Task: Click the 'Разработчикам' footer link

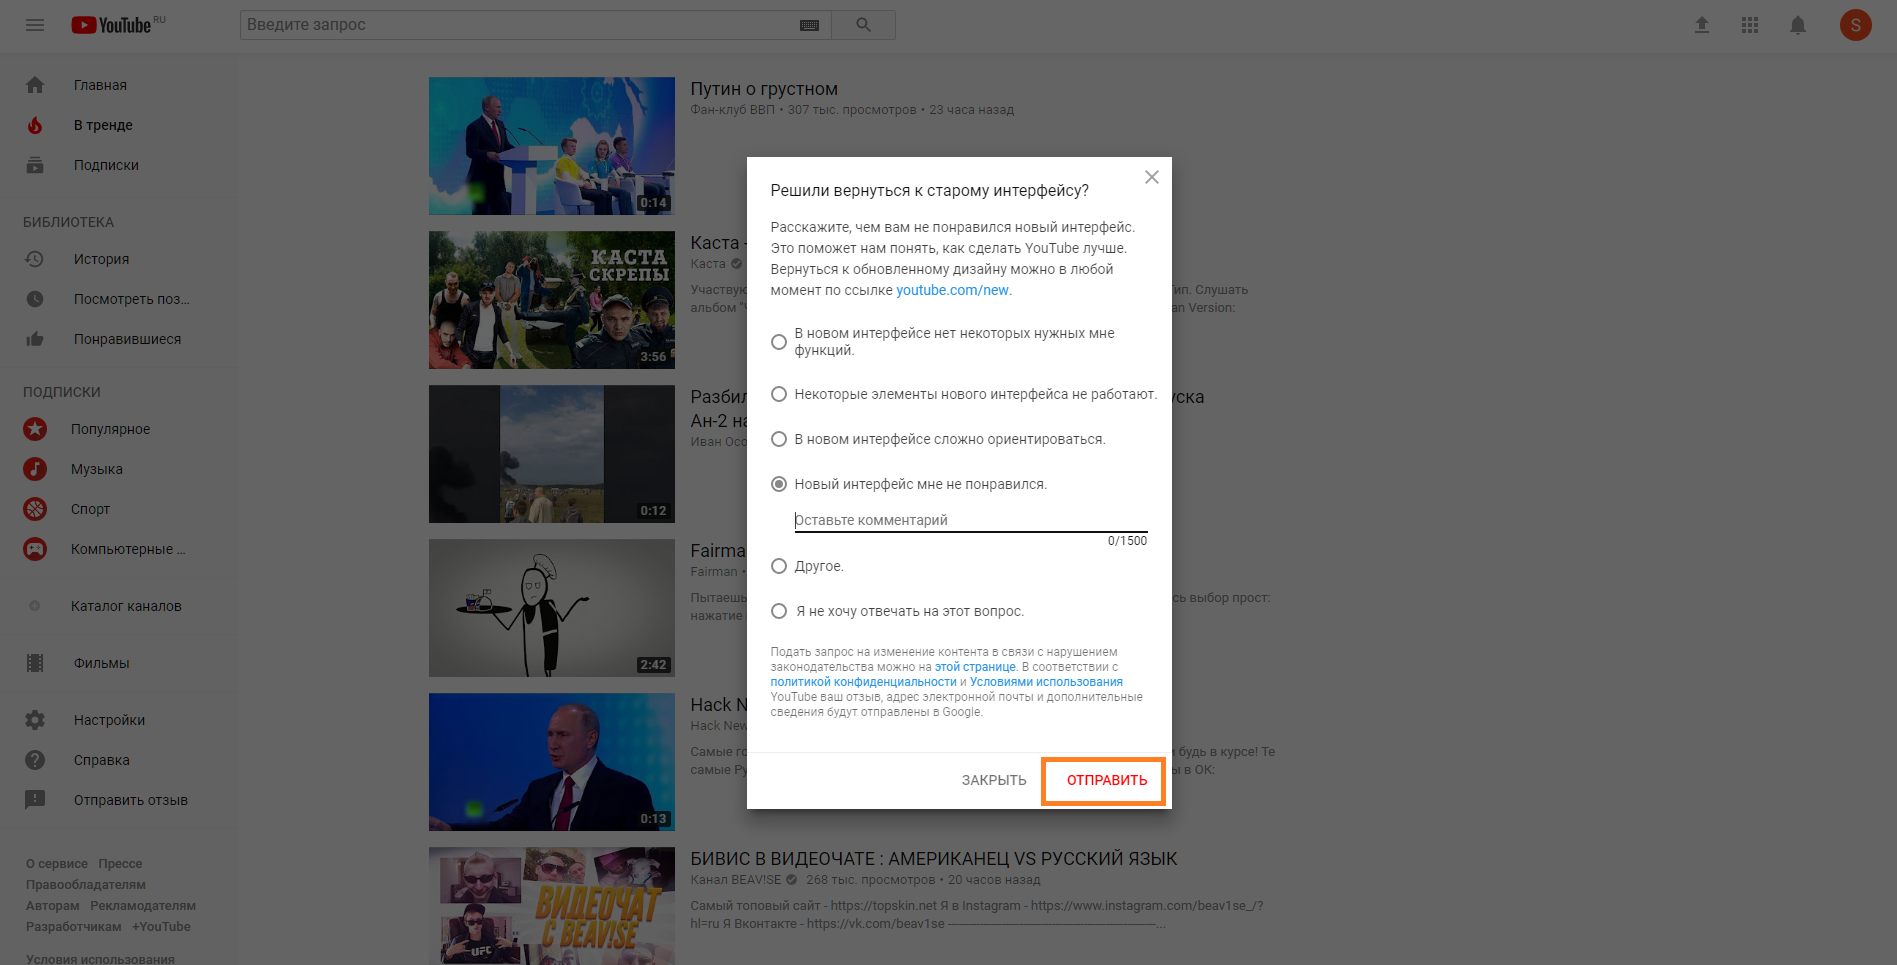Action: tap(74, 927)
